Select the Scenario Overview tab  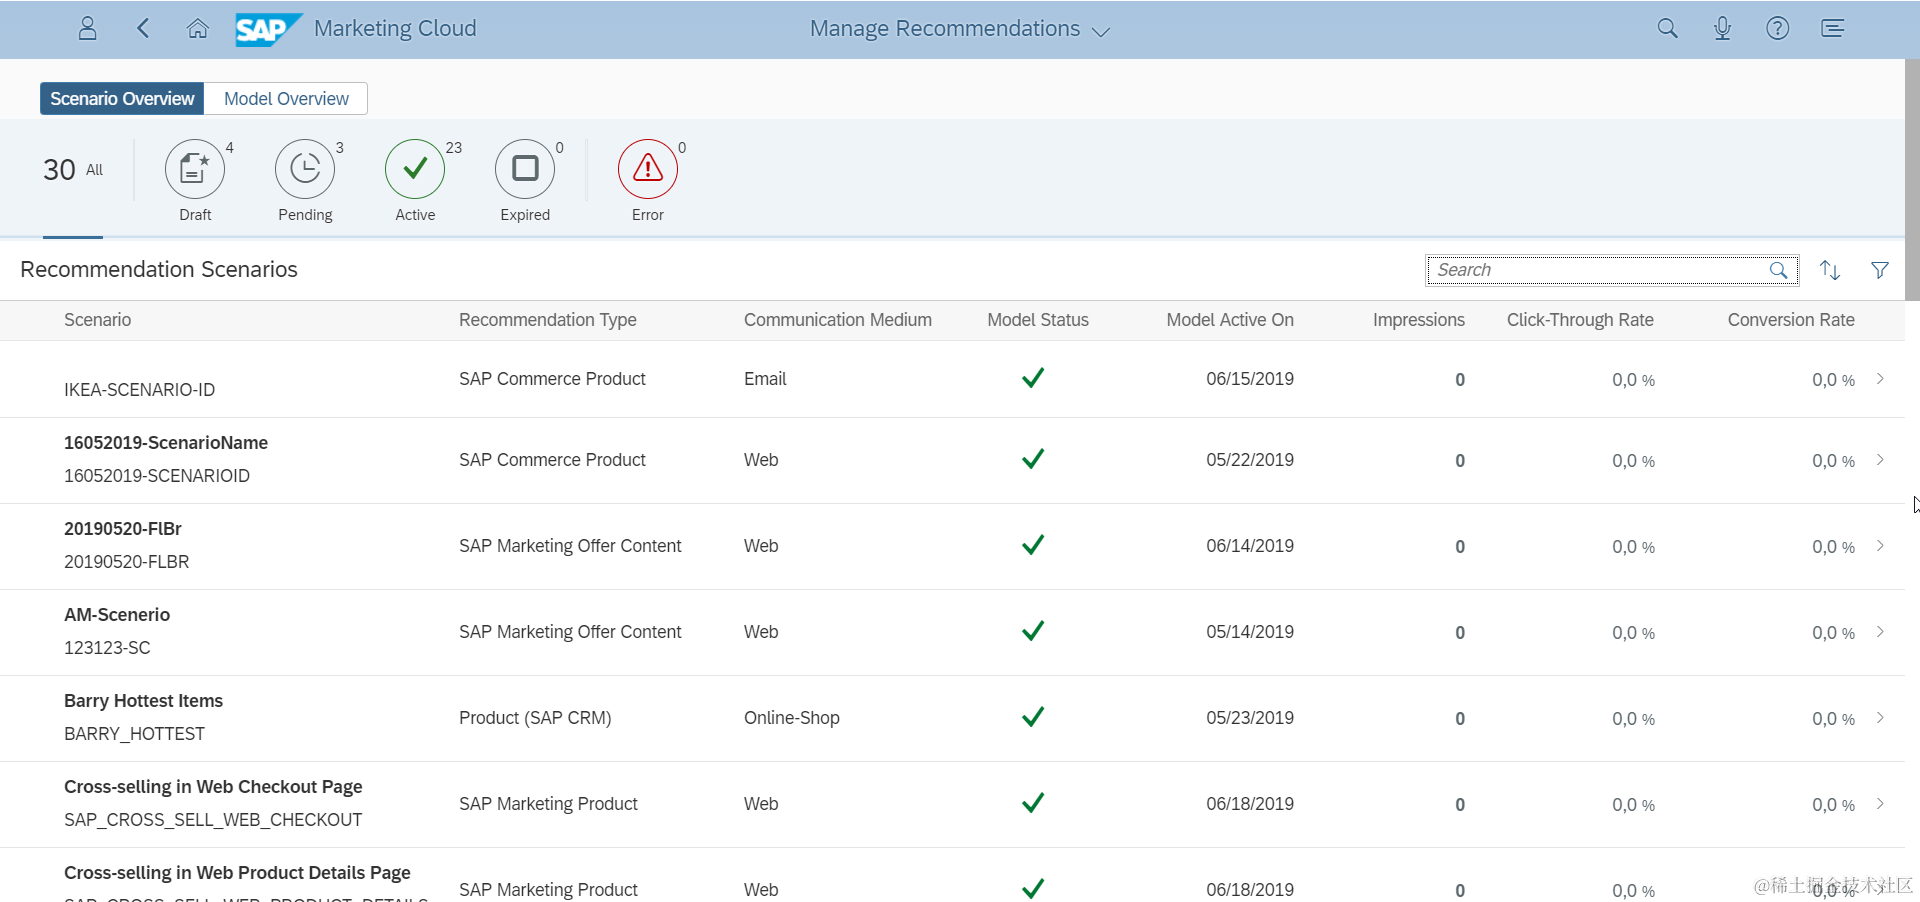[122, 99]
